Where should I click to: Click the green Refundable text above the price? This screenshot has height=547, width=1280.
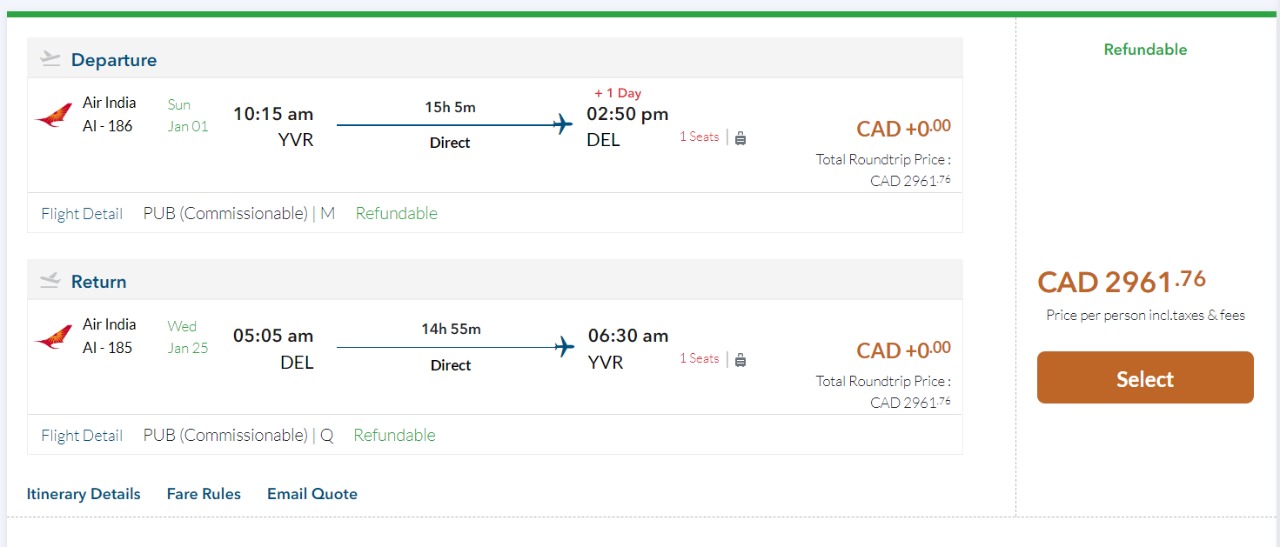pos(1145,49)
